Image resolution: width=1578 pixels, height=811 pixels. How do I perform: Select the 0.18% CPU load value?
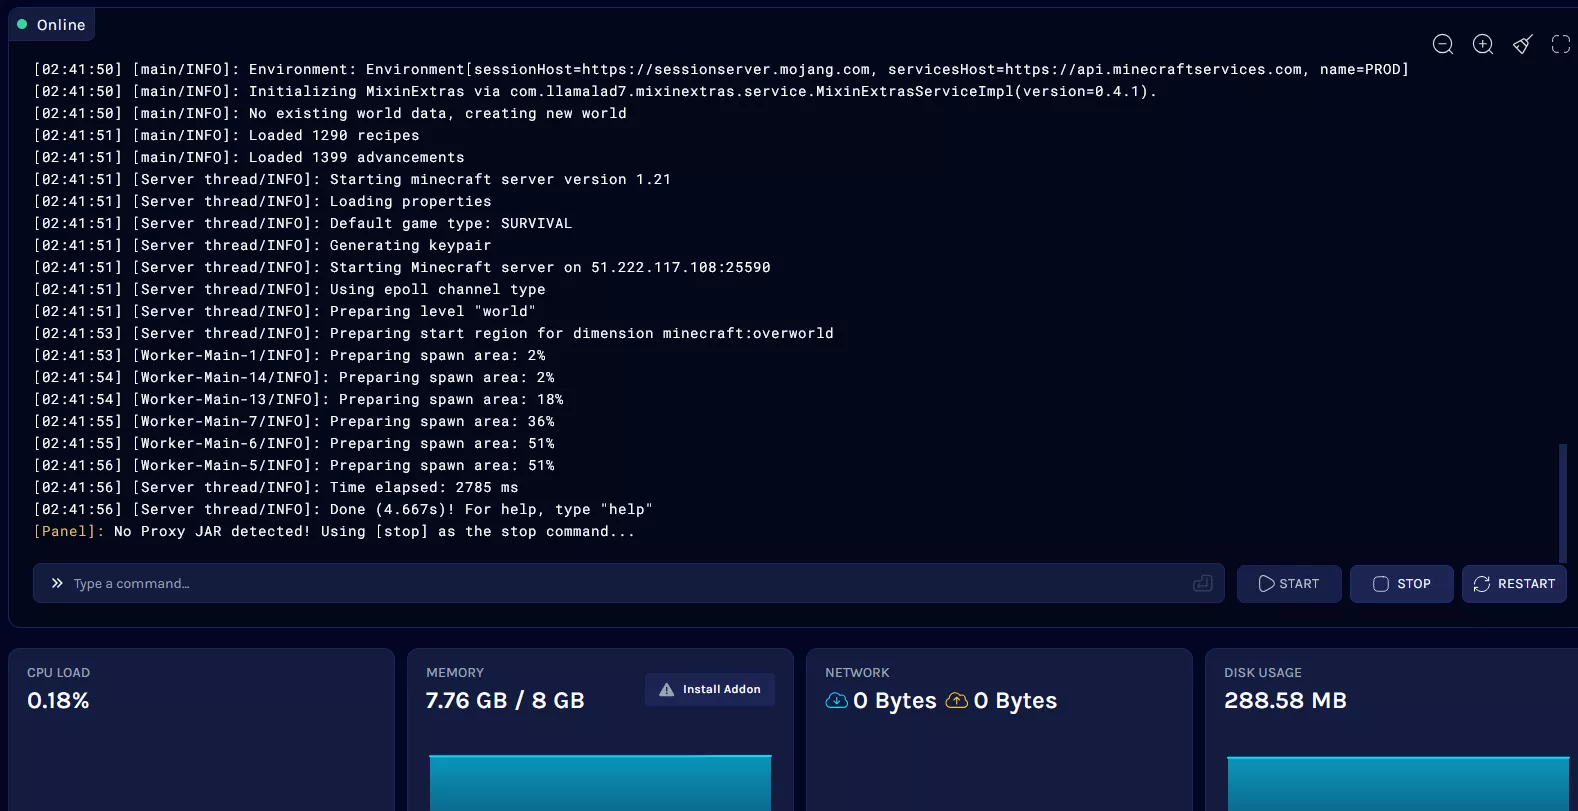coord(58,701)
